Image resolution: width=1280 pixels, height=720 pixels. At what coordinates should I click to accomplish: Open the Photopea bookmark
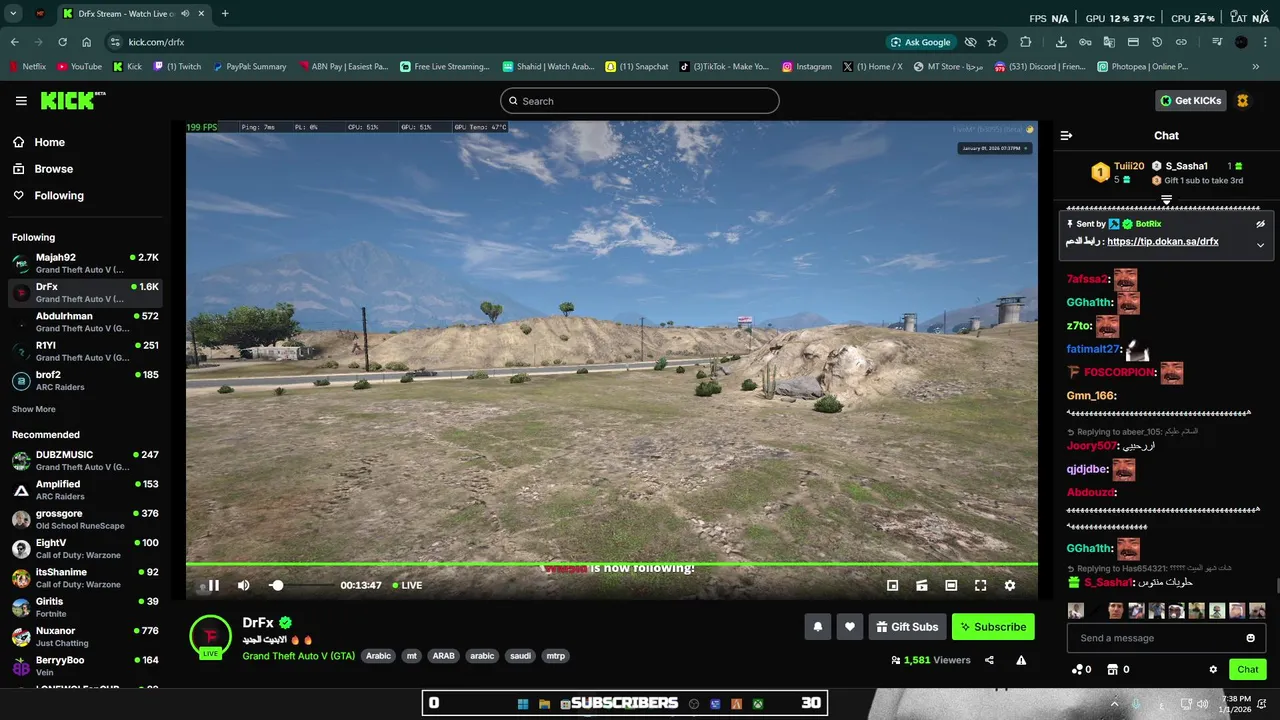tap(1143, 67)
